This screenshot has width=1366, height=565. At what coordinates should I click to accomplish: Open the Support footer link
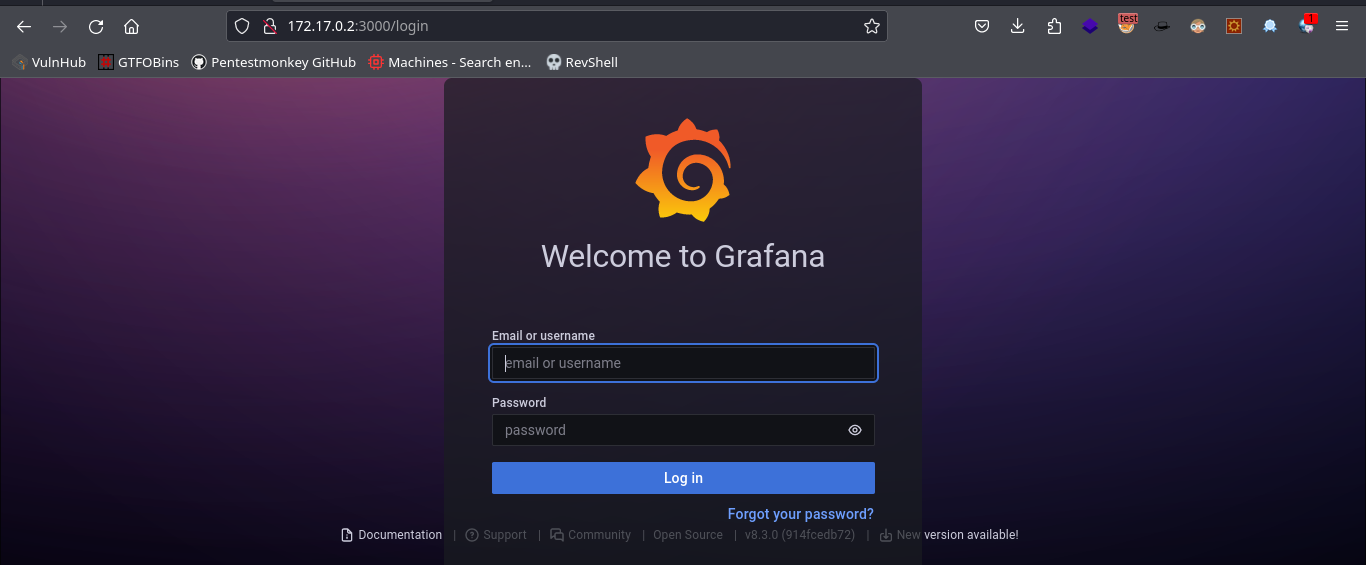click(496, 535)
